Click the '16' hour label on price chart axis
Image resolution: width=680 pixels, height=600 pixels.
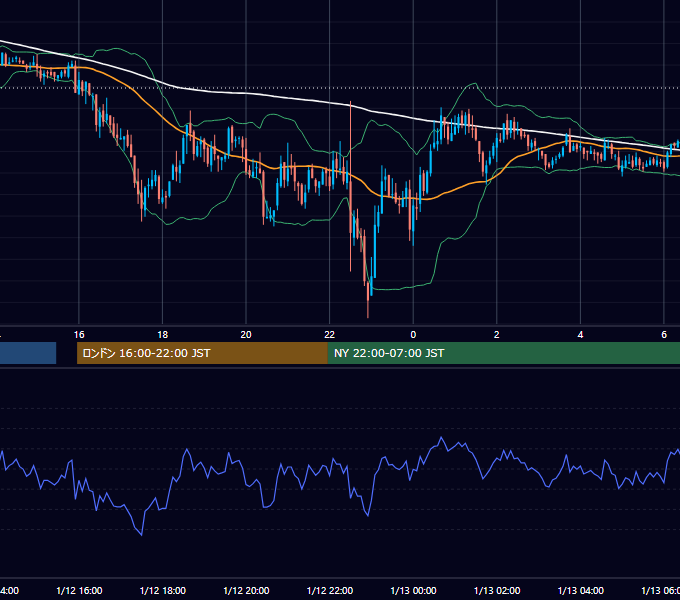coord(79,335)
